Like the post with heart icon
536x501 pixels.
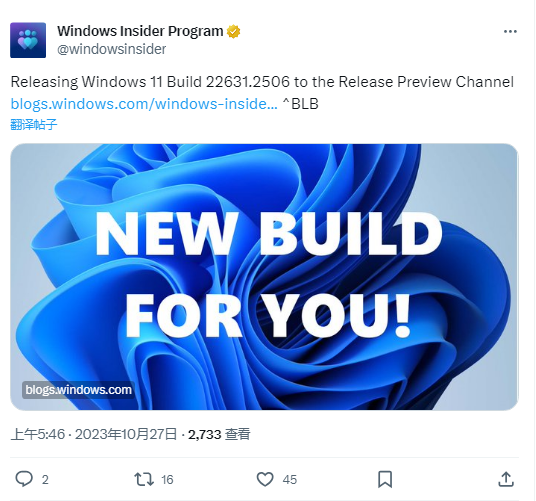[265, 479]
